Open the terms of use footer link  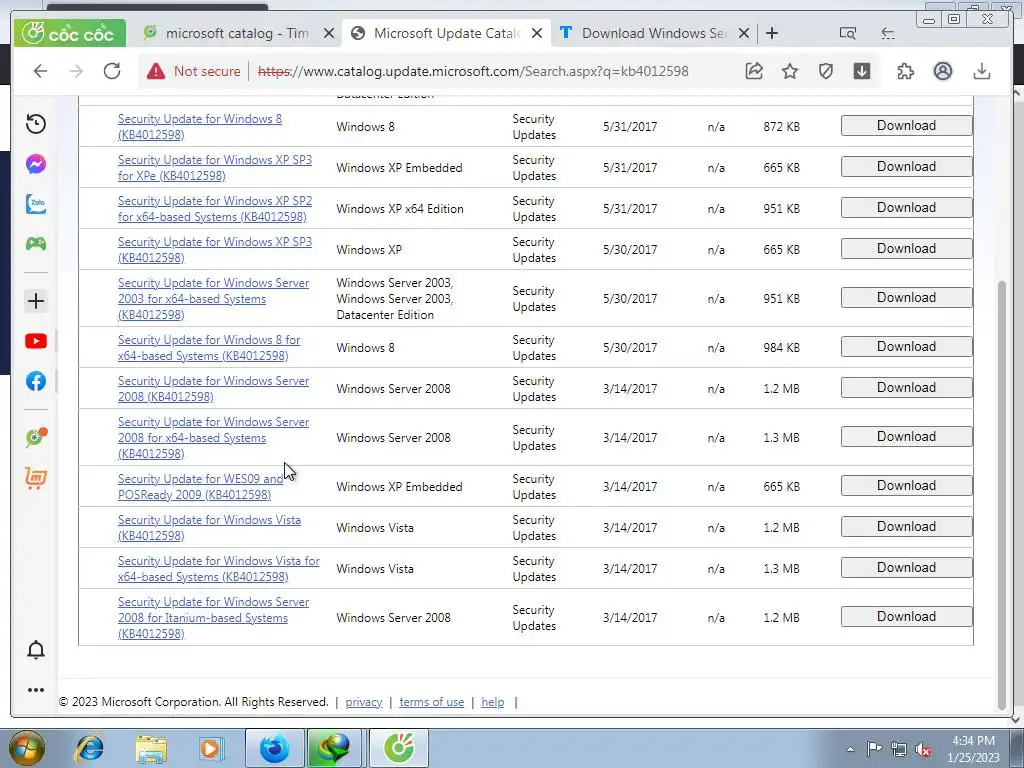pos(432,702)
